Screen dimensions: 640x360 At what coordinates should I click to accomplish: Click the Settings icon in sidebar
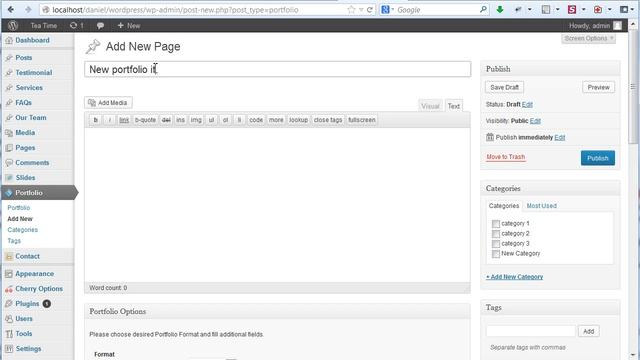(x=9, y=349)
